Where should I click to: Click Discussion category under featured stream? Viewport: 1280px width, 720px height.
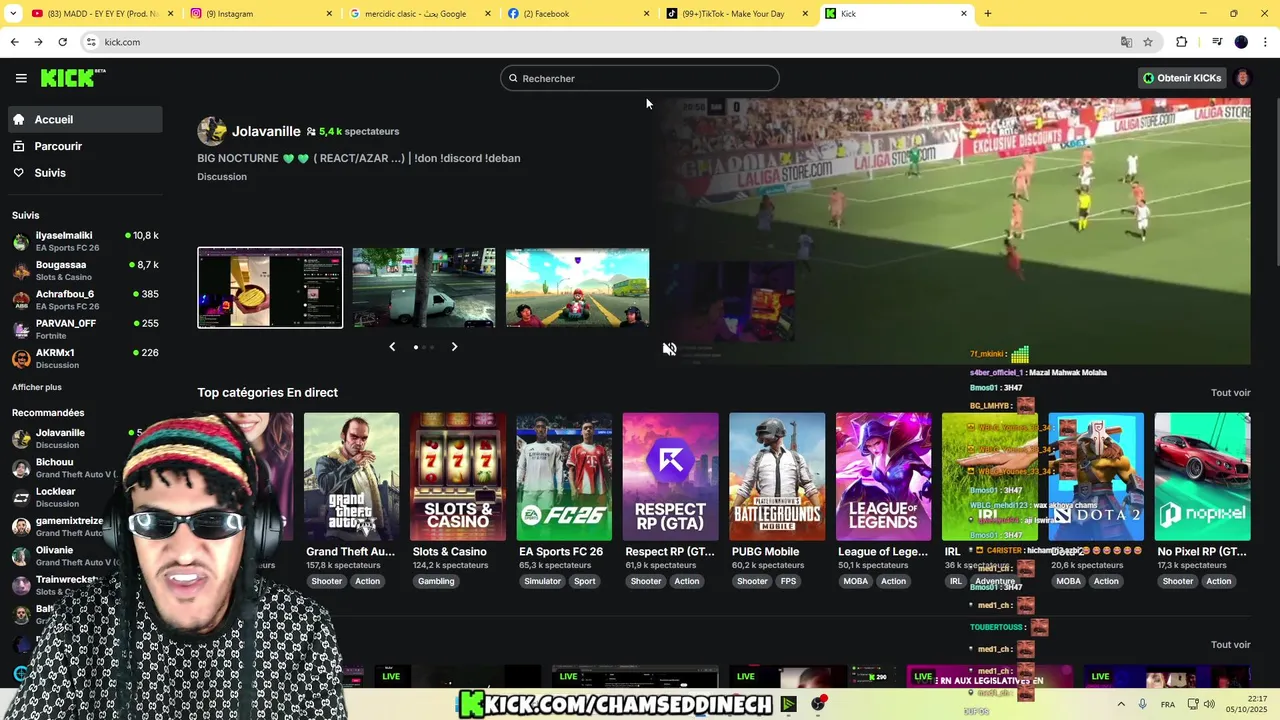pyautogui.click(x=222, y=176)
